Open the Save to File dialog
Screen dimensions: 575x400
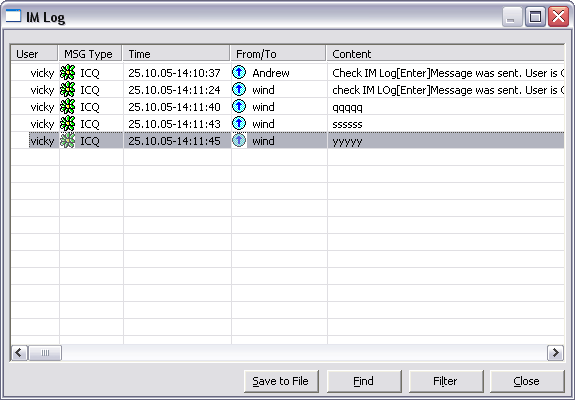(281, 381)
